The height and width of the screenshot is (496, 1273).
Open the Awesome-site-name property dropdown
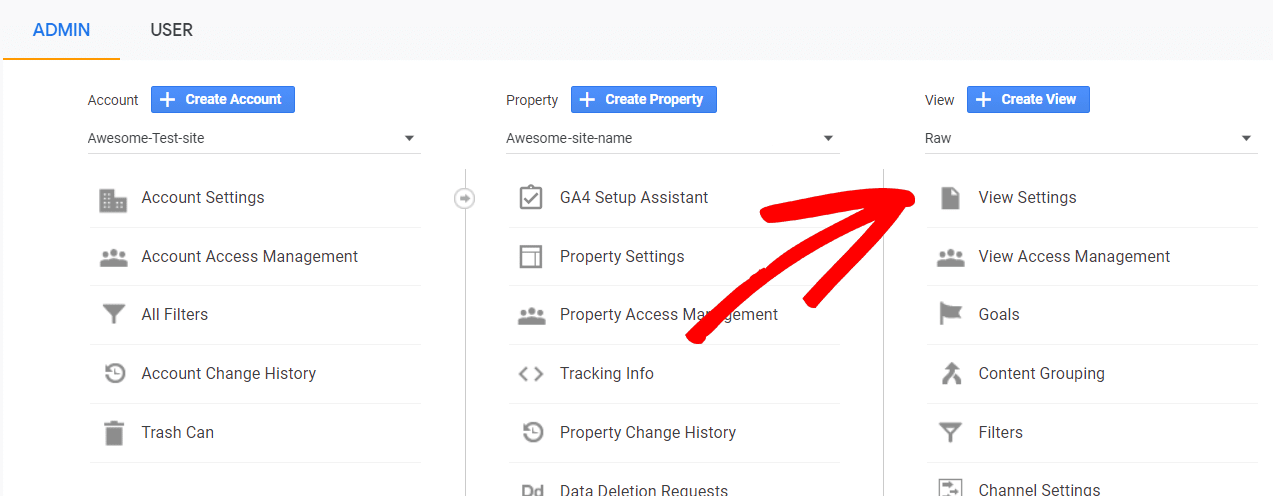point(672,138)
